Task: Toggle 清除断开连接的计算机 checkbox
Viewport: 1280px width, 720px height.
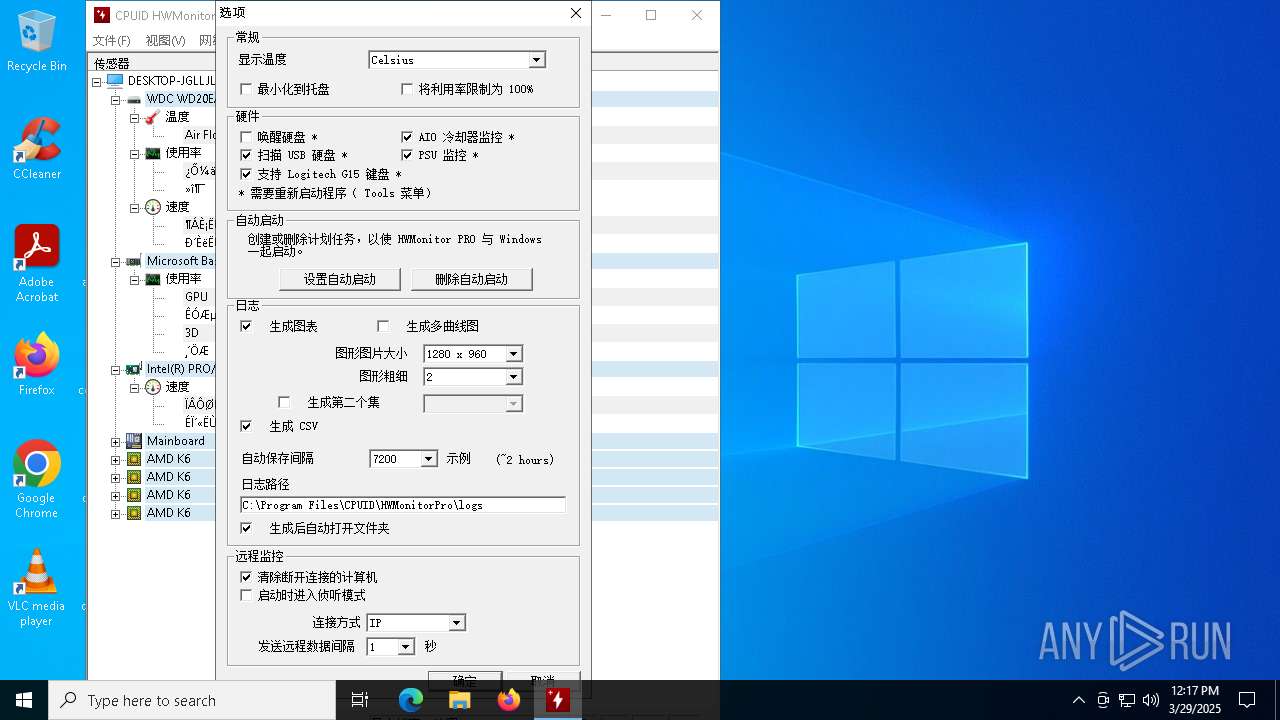Action: (246, 577)
